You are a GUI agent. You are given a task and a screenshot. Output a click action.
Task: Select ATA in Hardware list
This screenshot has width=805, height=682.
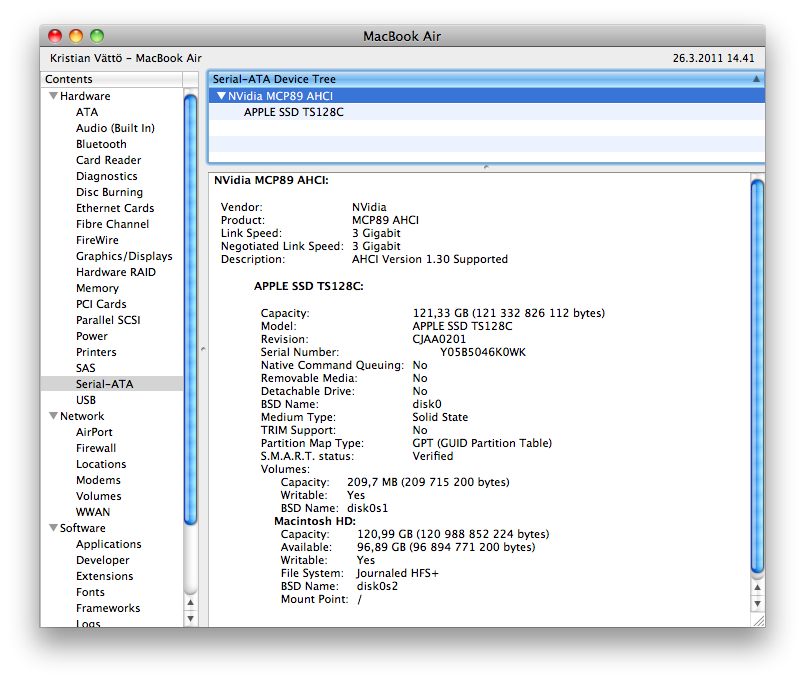coord(87,112)
